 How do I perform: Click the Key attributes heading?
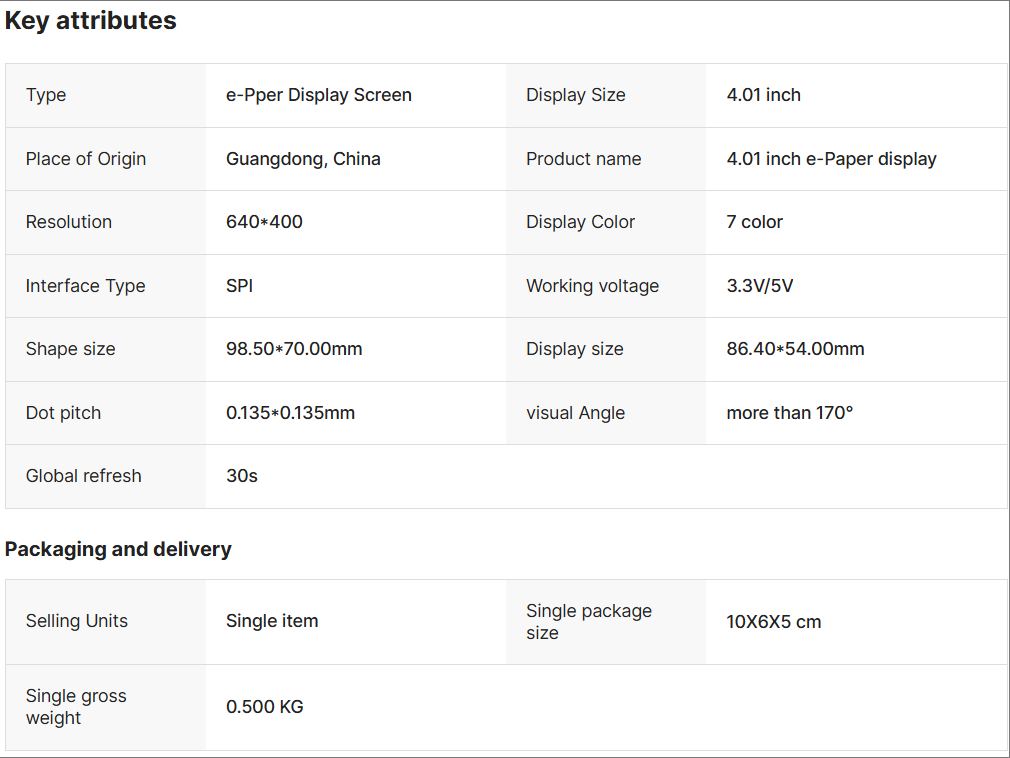pyautogui.click(x=91, y=21)
